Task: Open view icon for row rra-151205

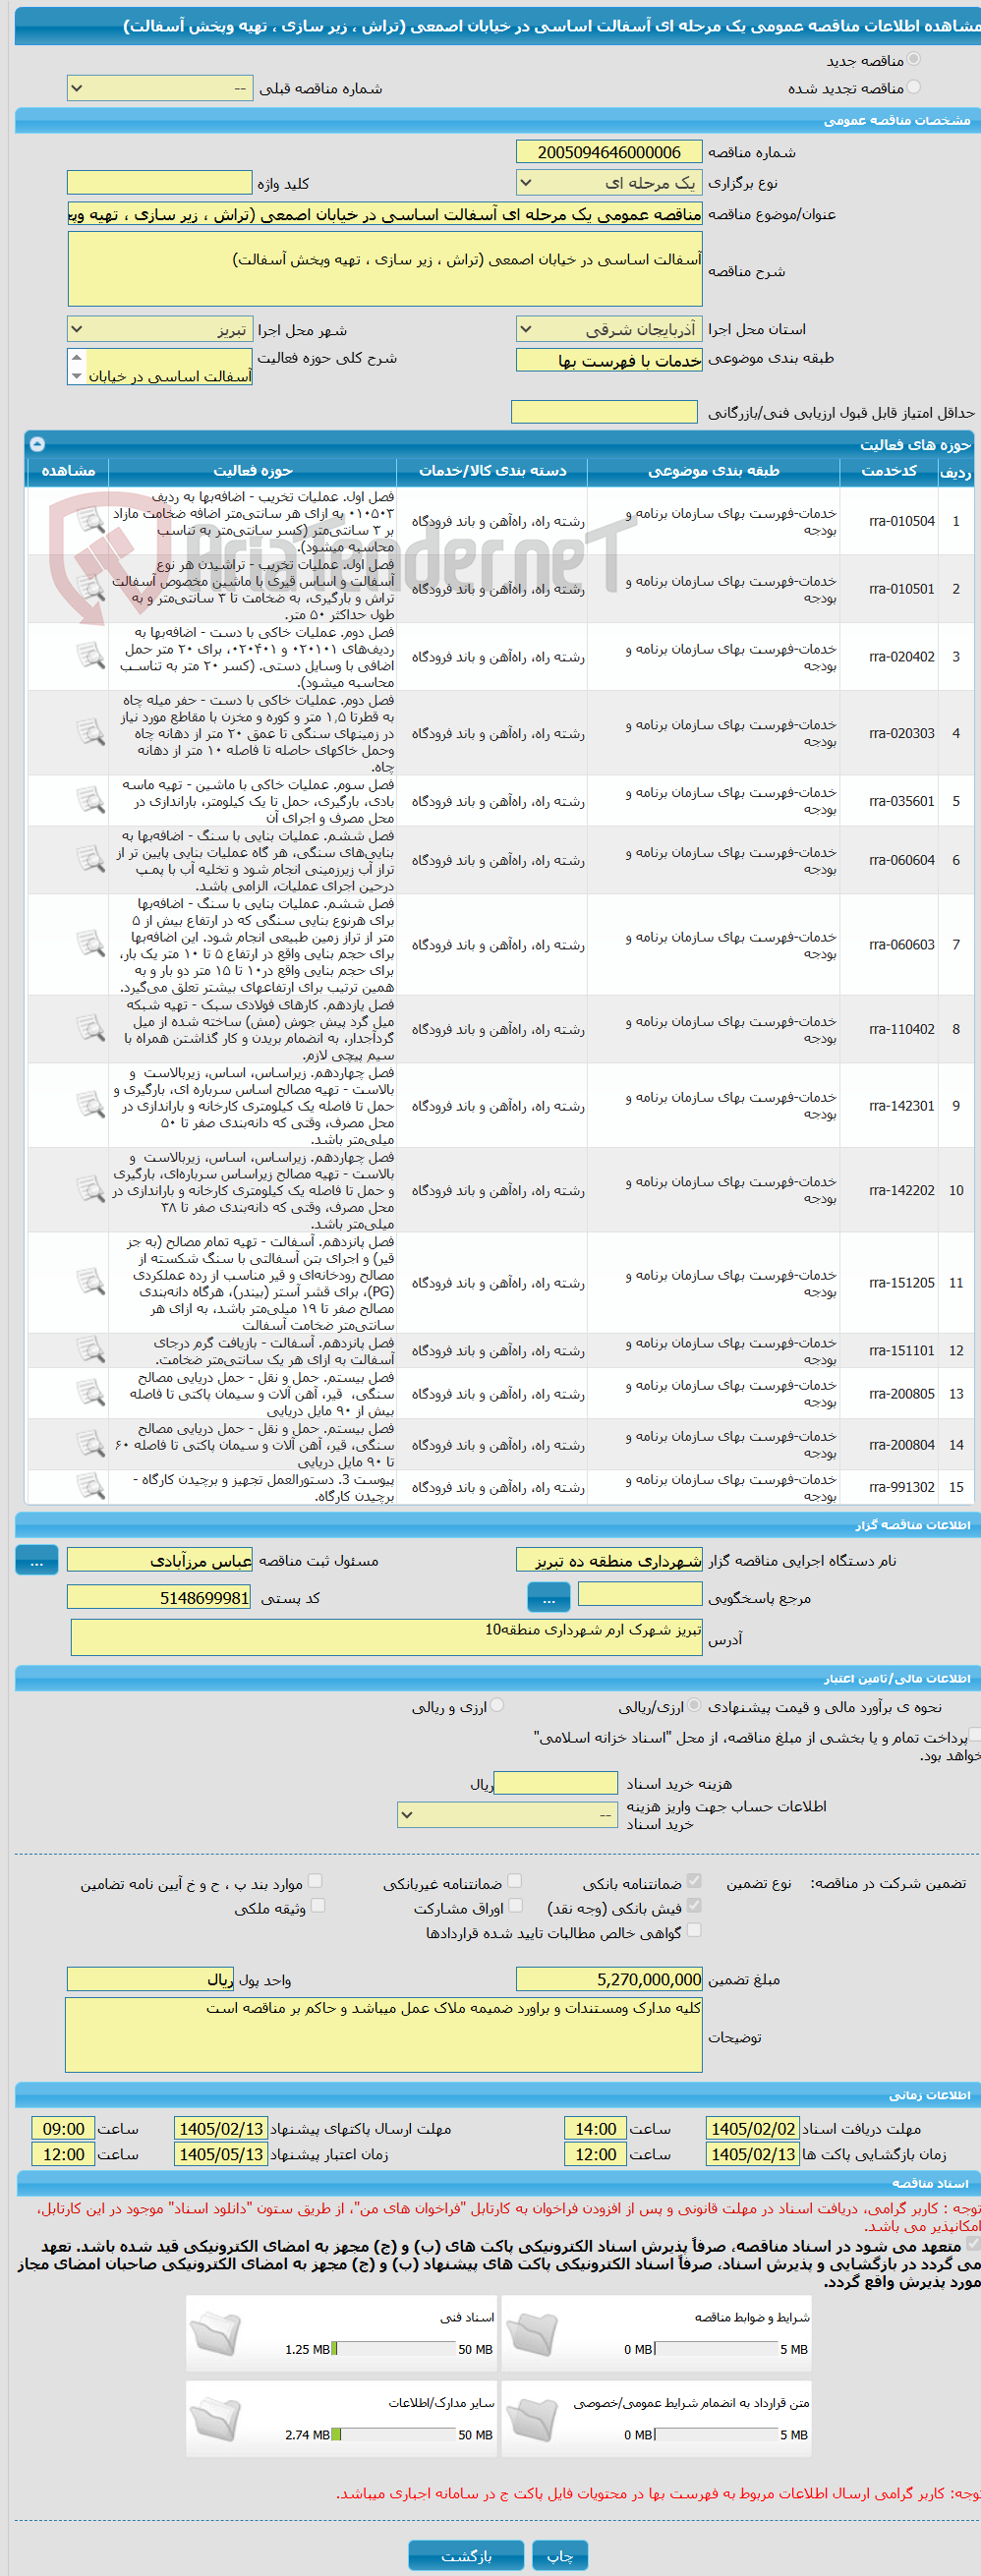Action: pos(91,1282)
